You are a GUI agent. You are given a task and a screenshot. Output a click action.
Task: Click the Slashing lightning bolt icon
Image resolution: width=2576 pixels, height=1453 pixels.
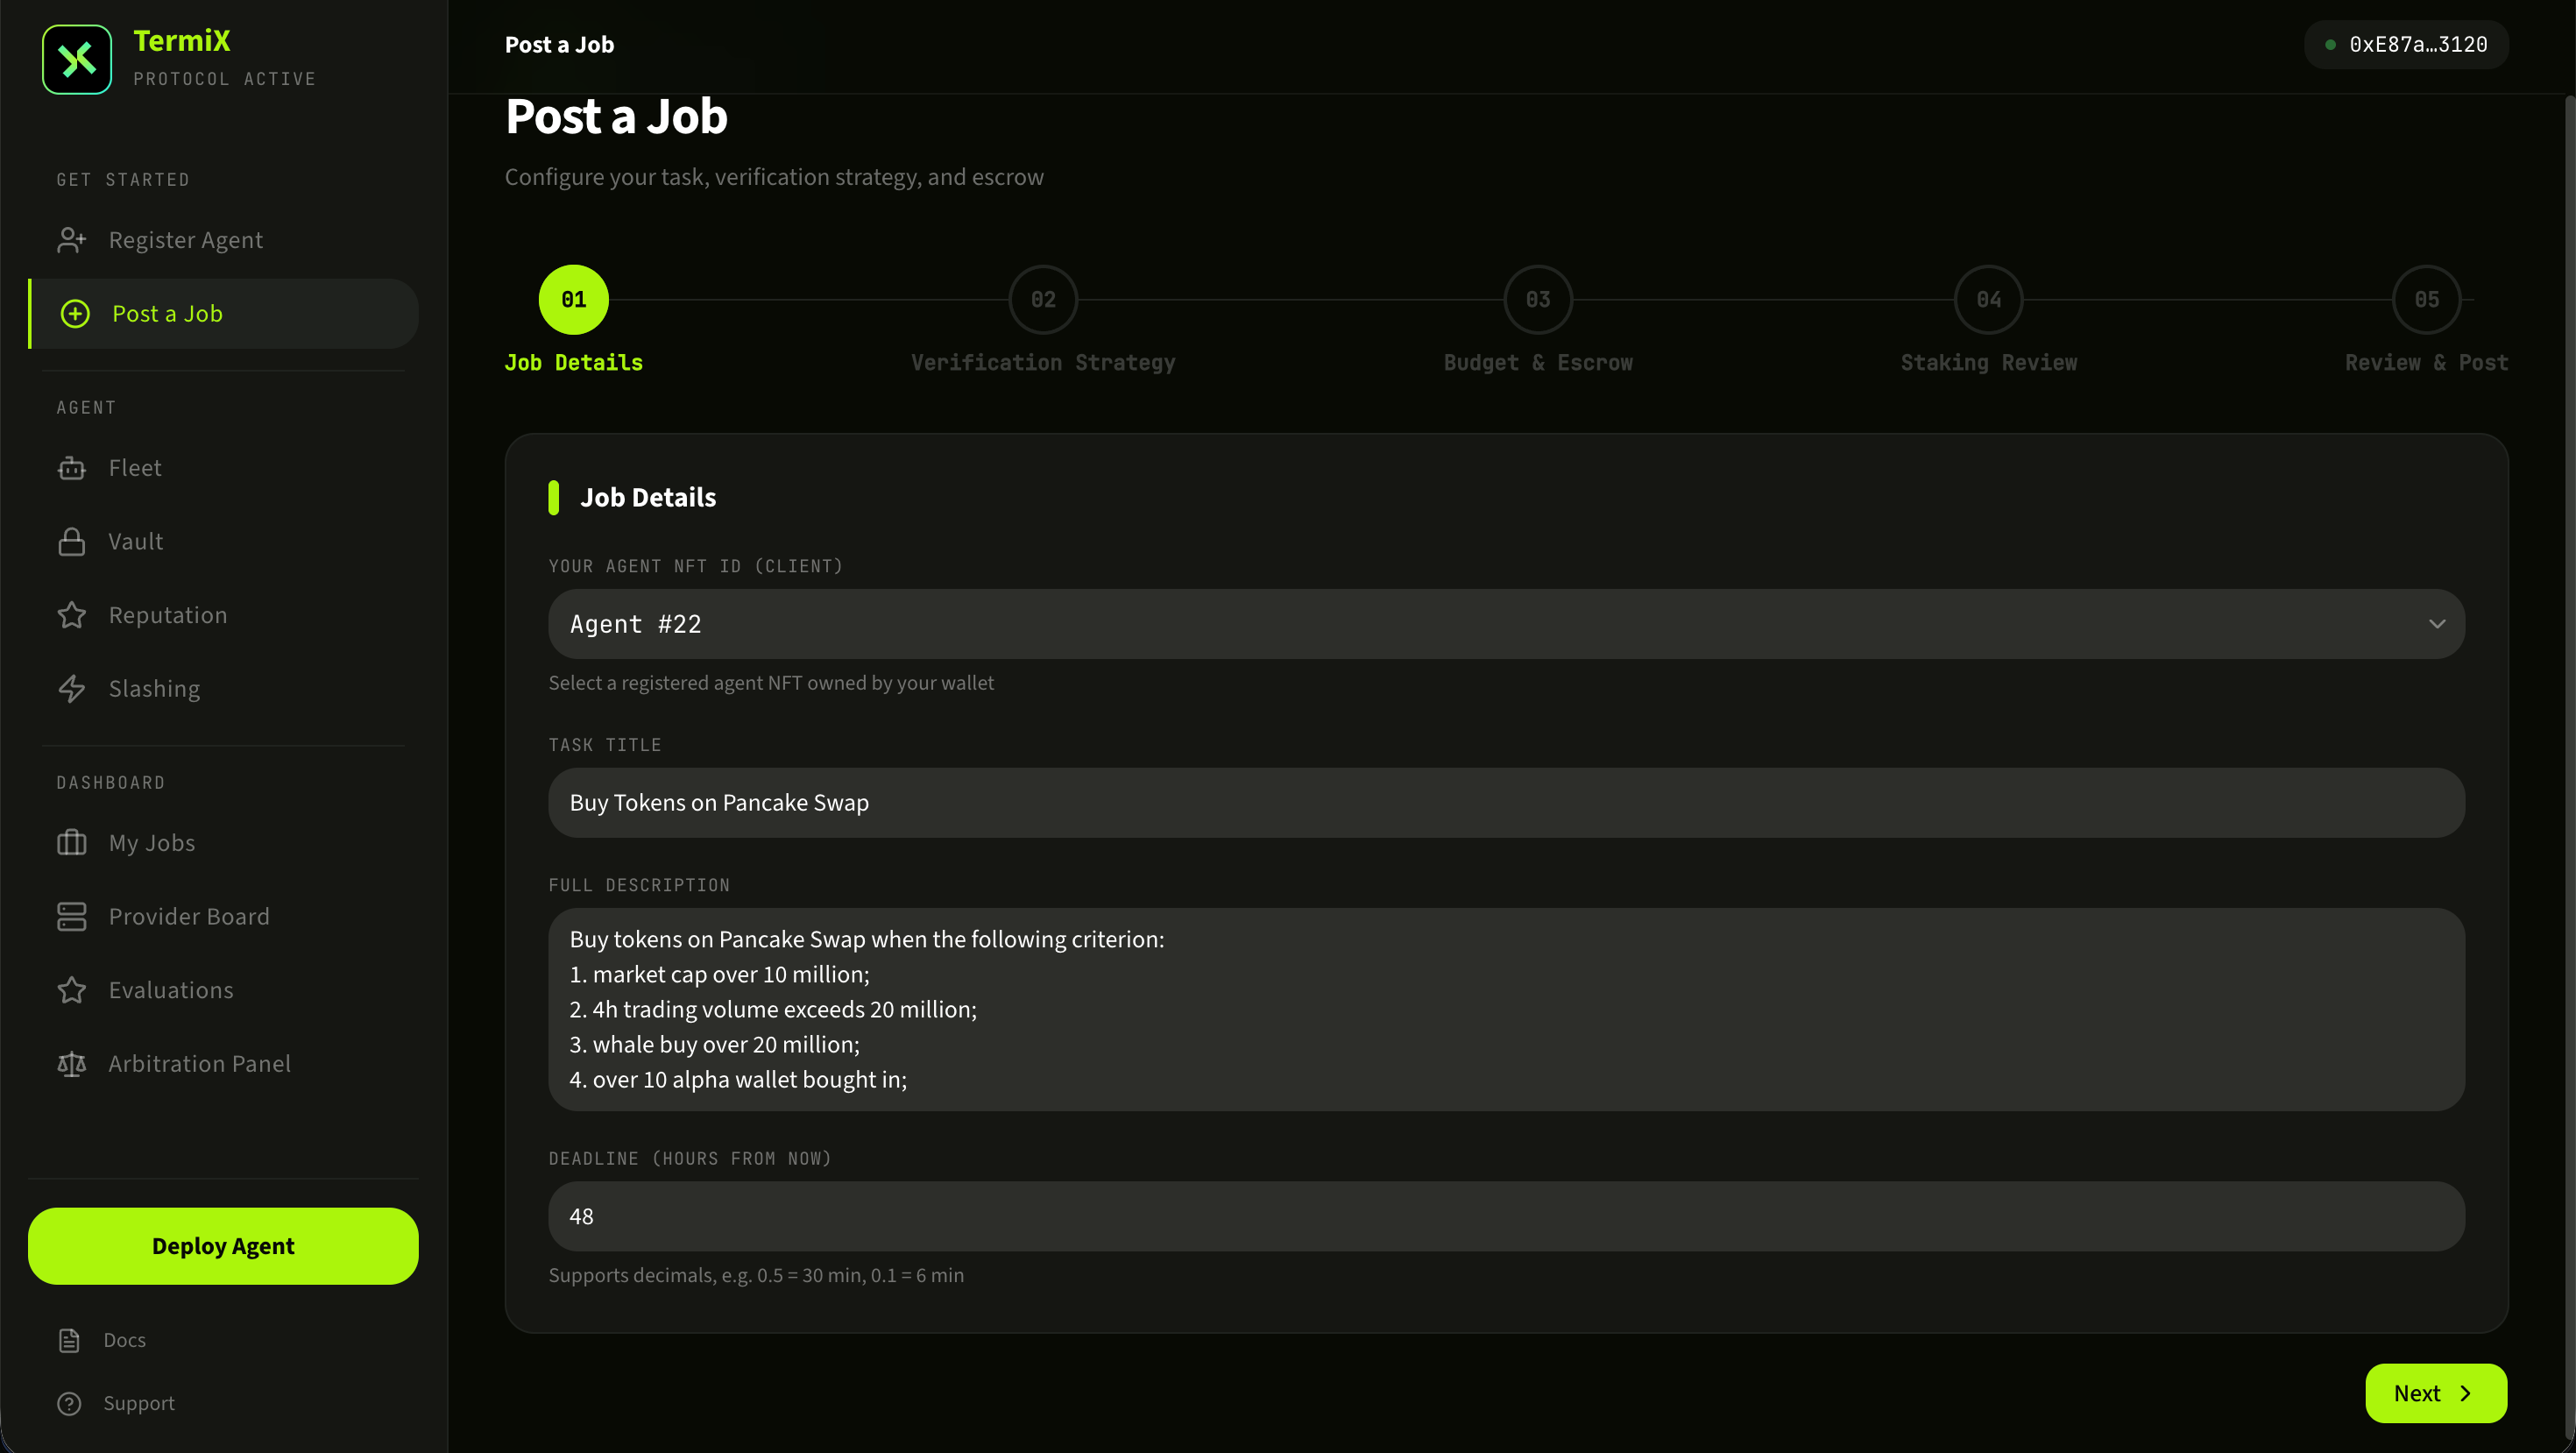click(71, 689)
